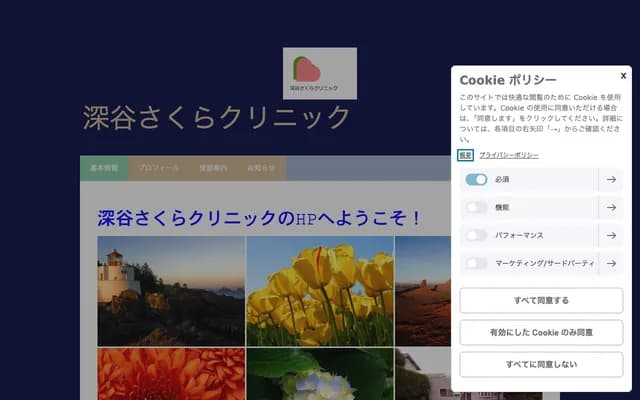Open the blue hydrangea photo thumbnail
640x400 pixels.
click(320, 374)
